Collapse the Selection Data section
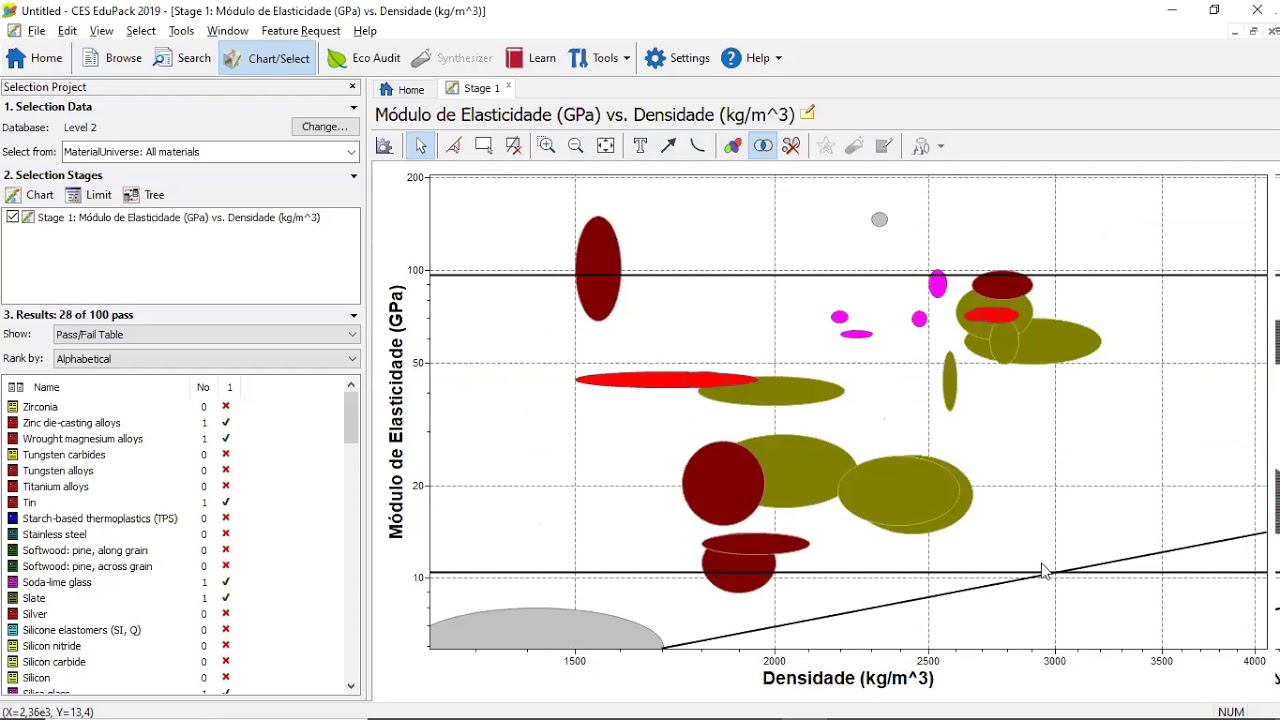The width and height of the screenshot is (1280, 720). (x=353, y=107)
